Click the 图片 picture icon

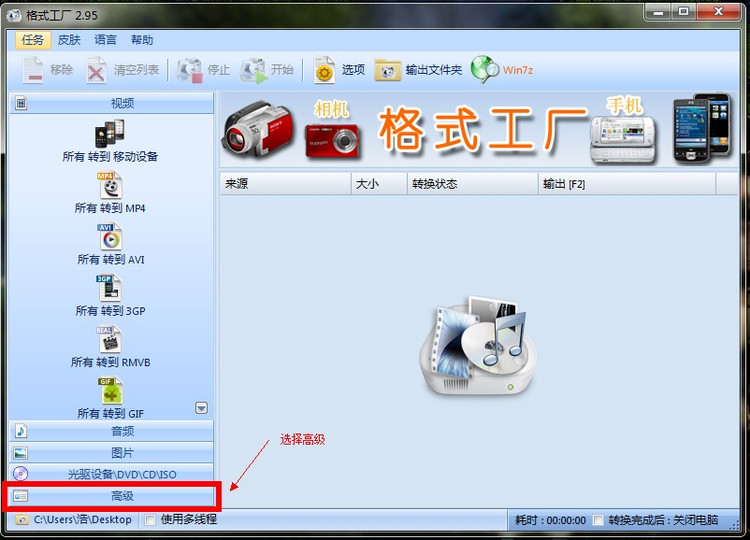tap(21, 453)
